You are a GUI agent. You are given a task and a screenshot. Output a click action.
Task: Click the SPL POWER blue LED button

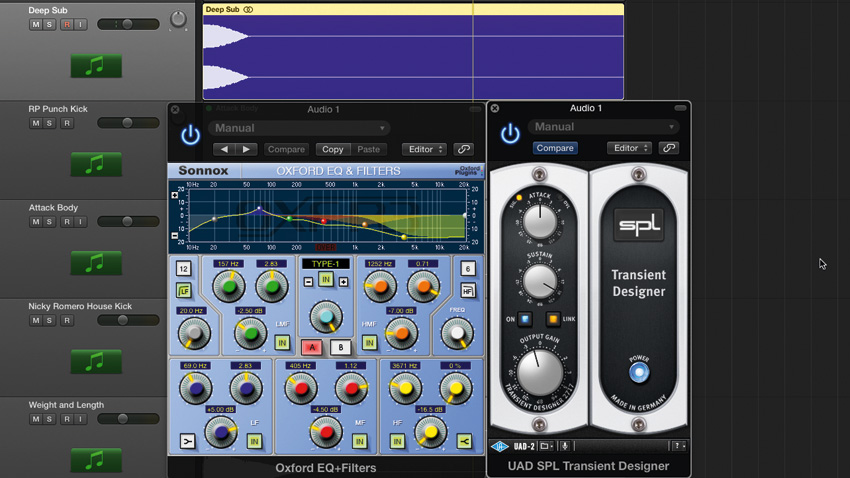(639, 373)
